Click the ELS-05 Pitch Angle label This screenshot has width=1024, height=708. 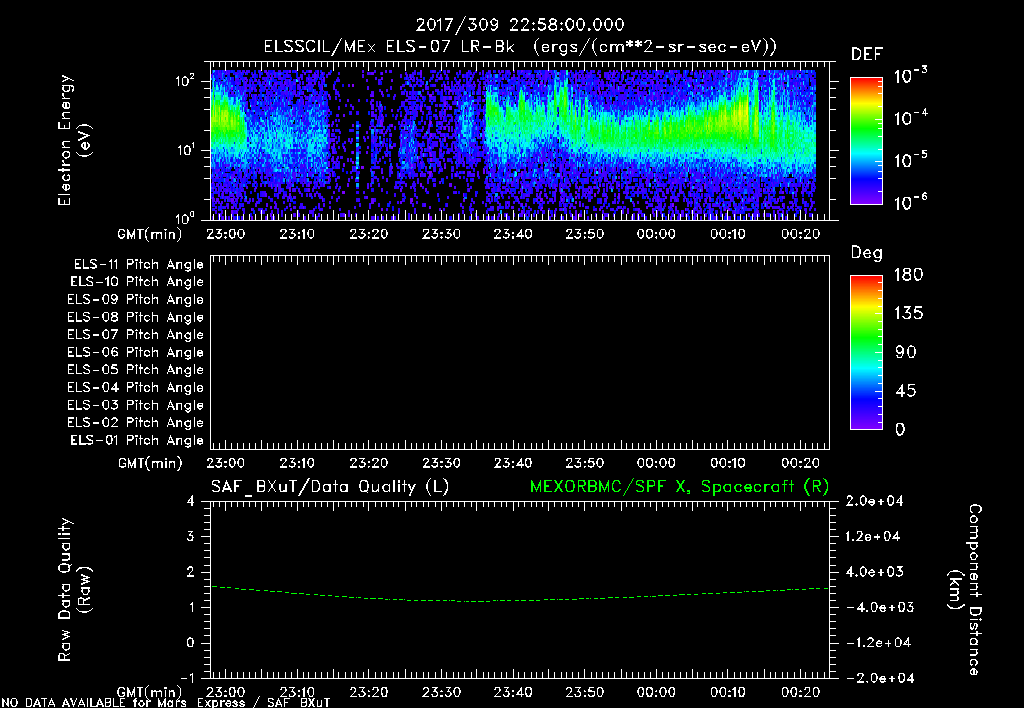[135, 370]
